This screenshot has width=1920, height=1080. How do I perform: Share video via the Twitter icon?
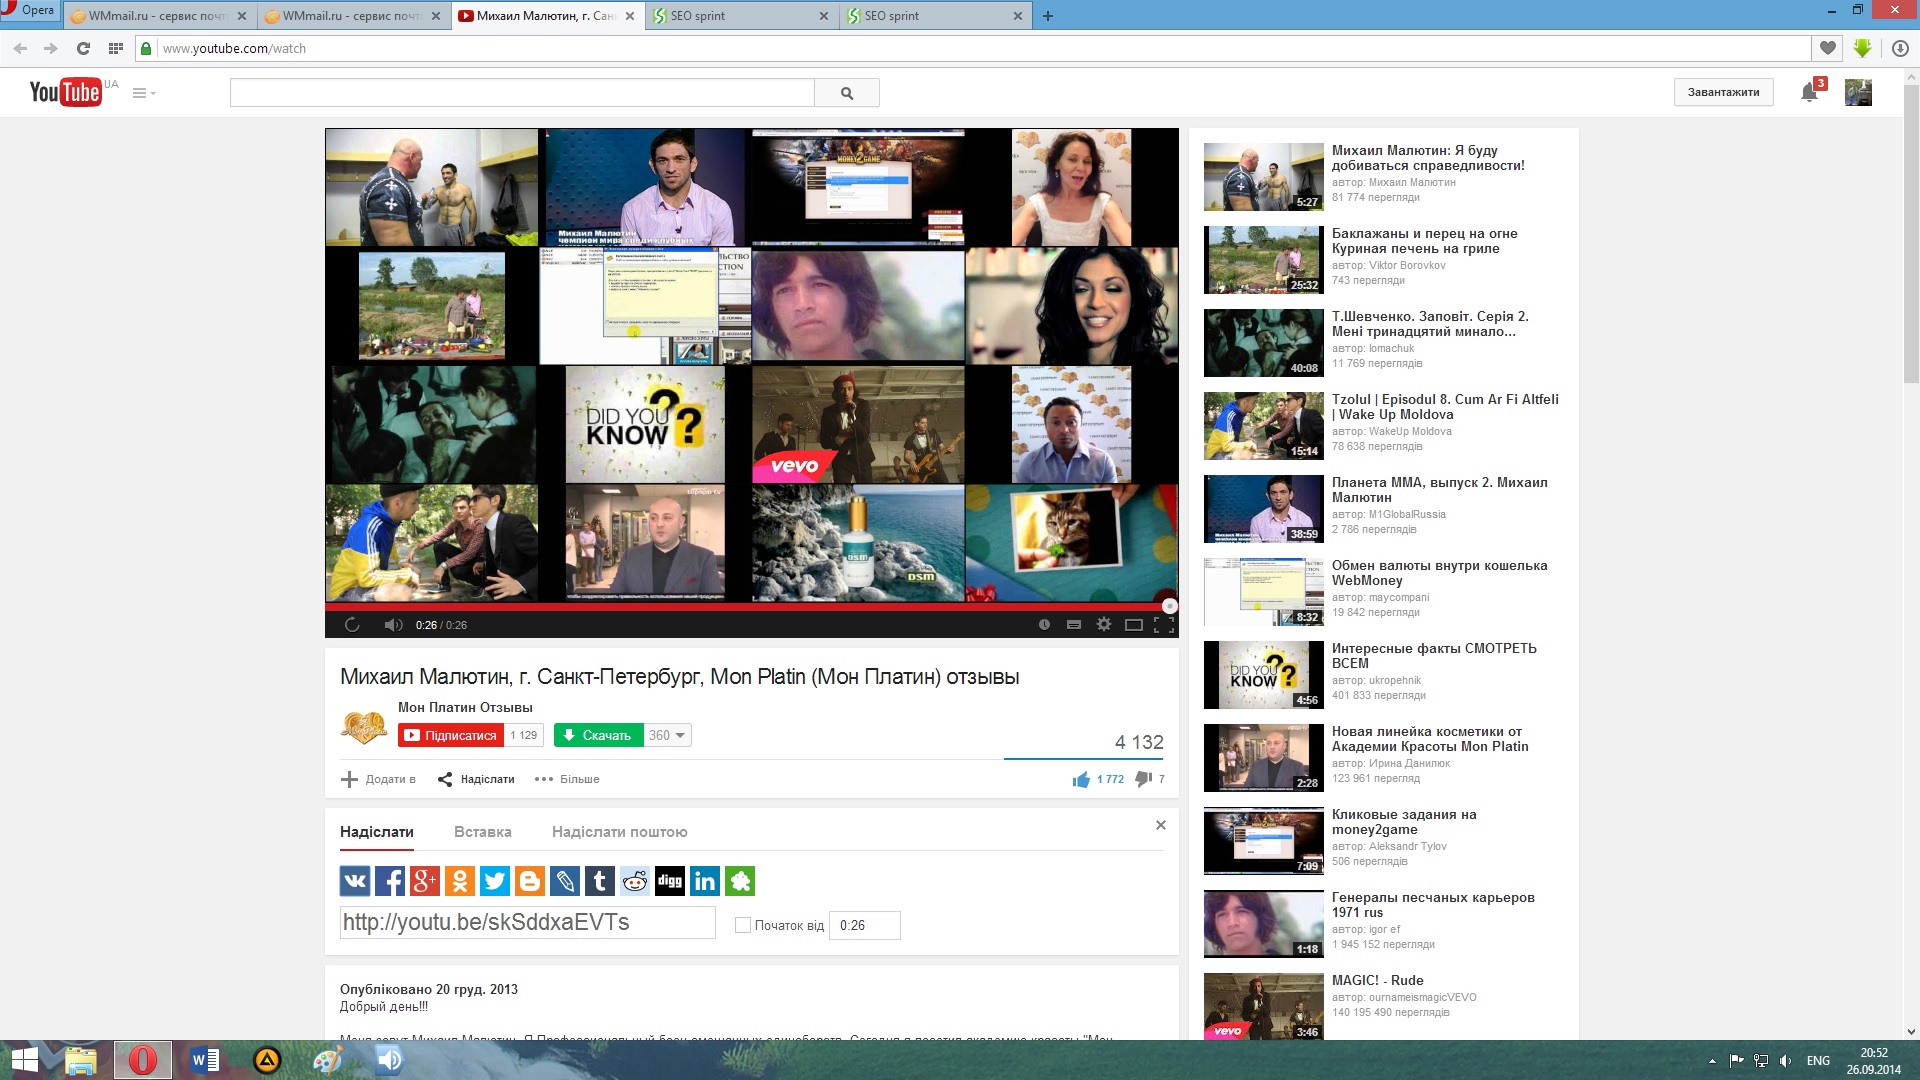pos(494,881)
